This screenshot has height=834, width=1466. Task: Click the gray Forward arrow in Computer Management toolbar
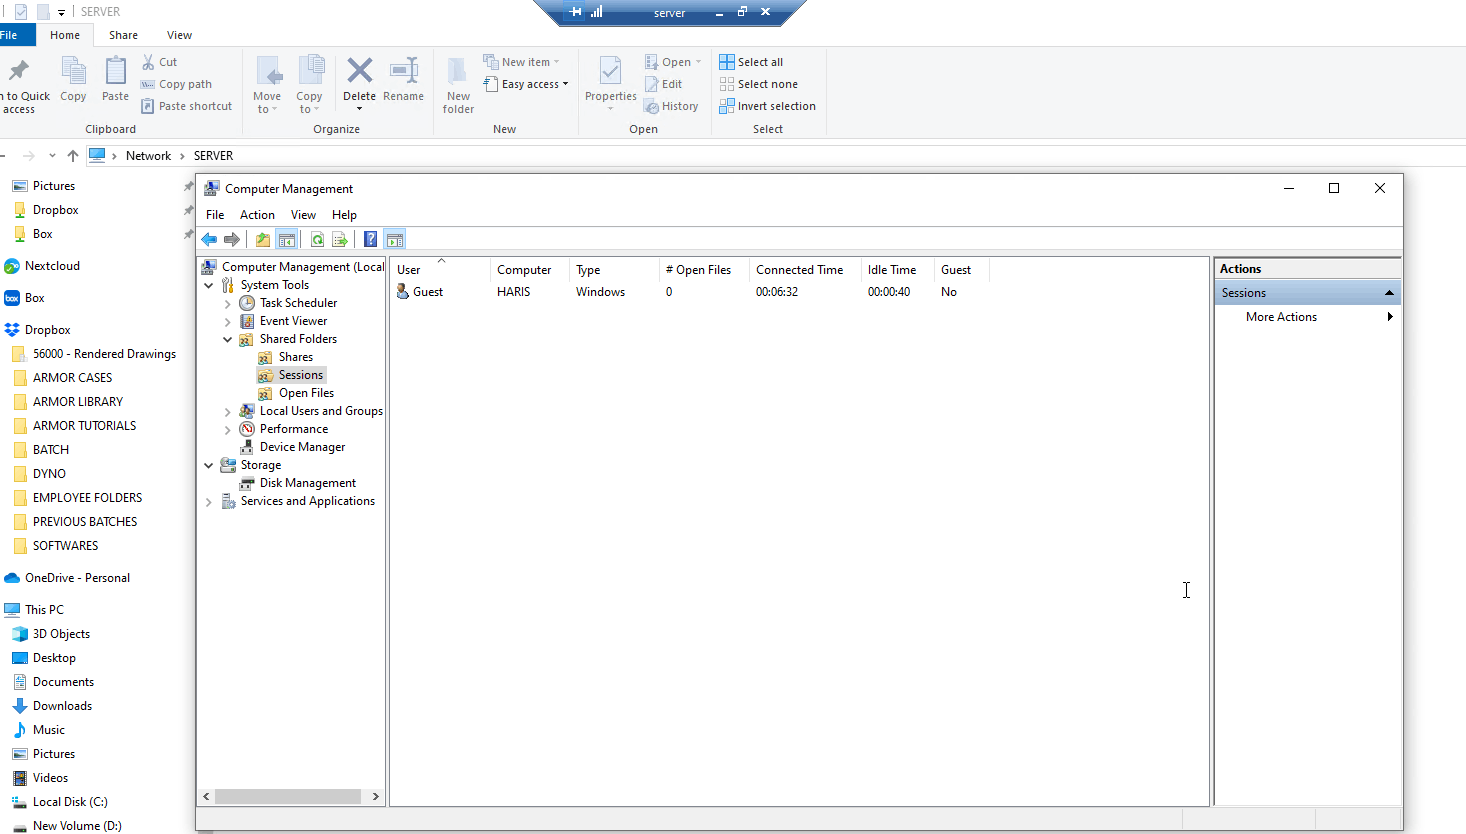click(x=232, y=239)
